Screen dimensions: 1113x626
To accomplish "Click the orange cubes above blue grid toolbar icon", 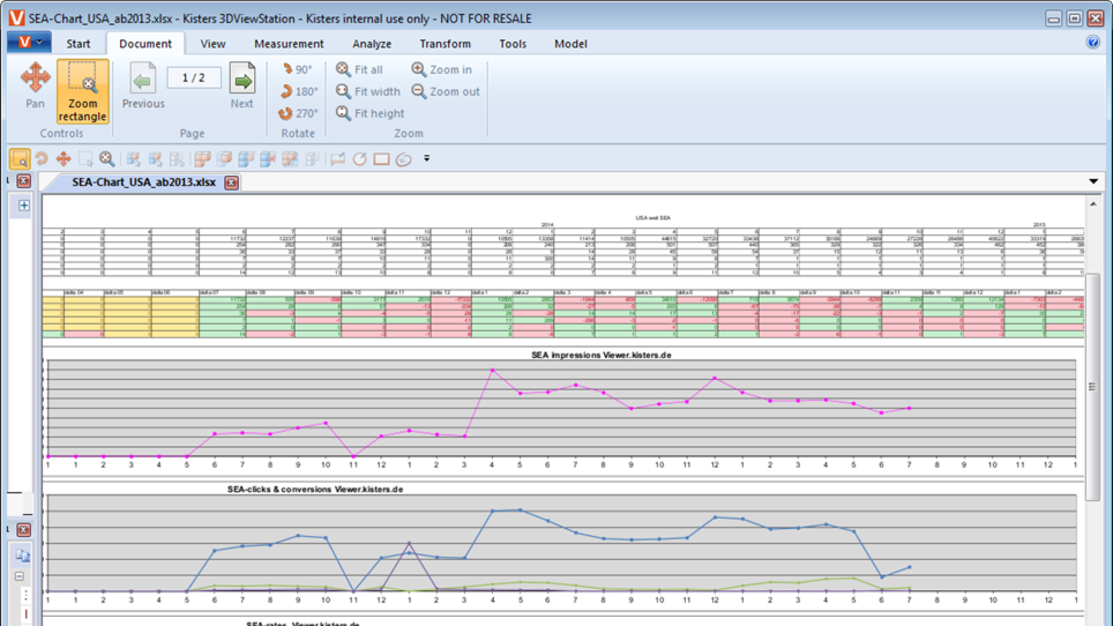I will point(290,159).
